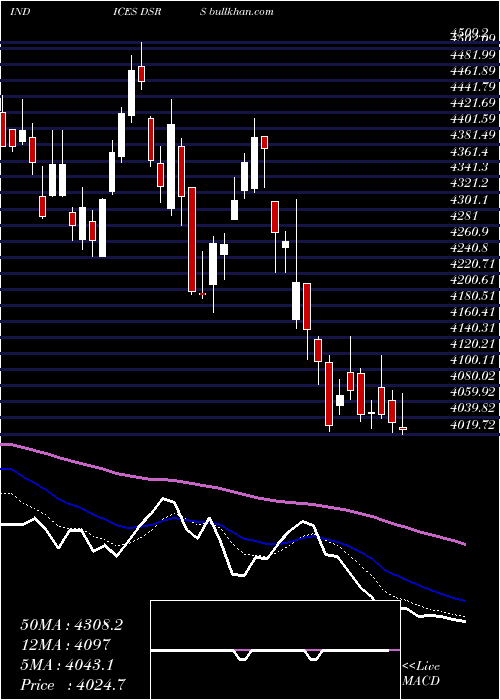Select the 4120.21 axis value
Screen dimensions: 500x700
click(x=473, y=344)
